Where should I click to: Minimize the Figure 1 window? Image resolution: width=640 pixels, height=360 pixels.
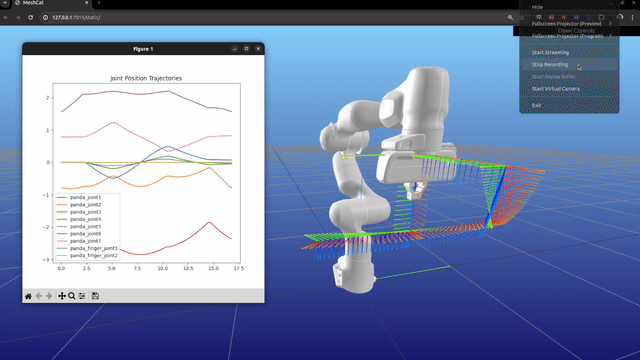pos(235,49)
